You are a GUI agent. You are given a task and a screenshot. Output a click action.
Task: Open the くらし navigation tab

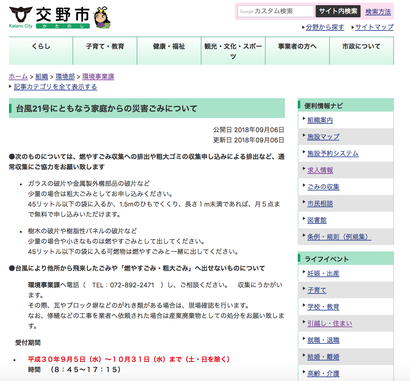(x=41, y=51)
